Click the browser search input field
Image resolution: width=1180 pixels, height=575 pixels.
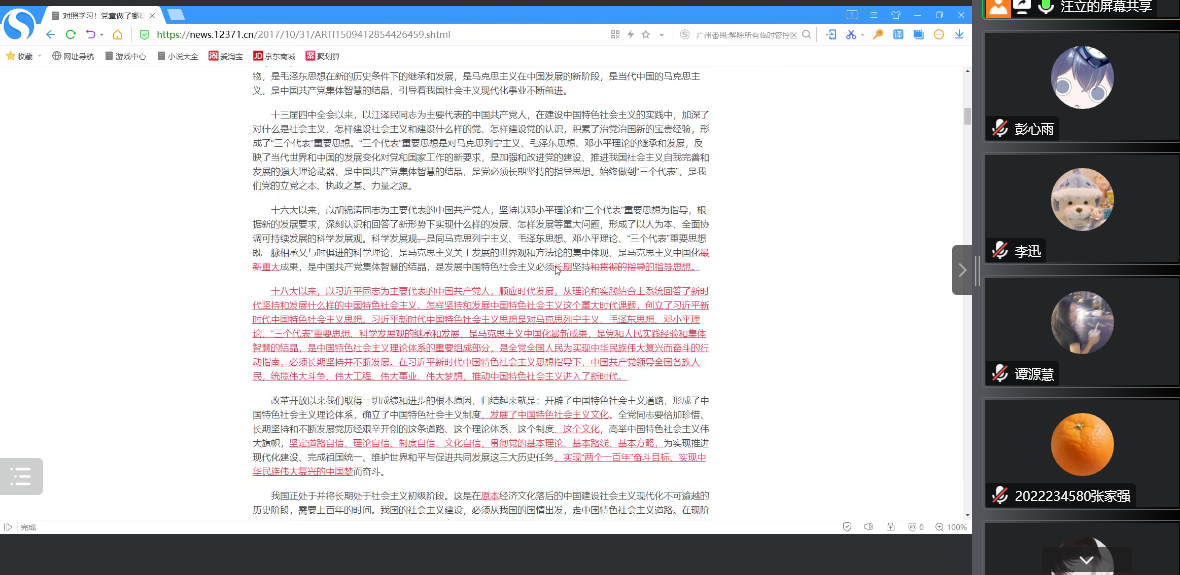(750, 34)
